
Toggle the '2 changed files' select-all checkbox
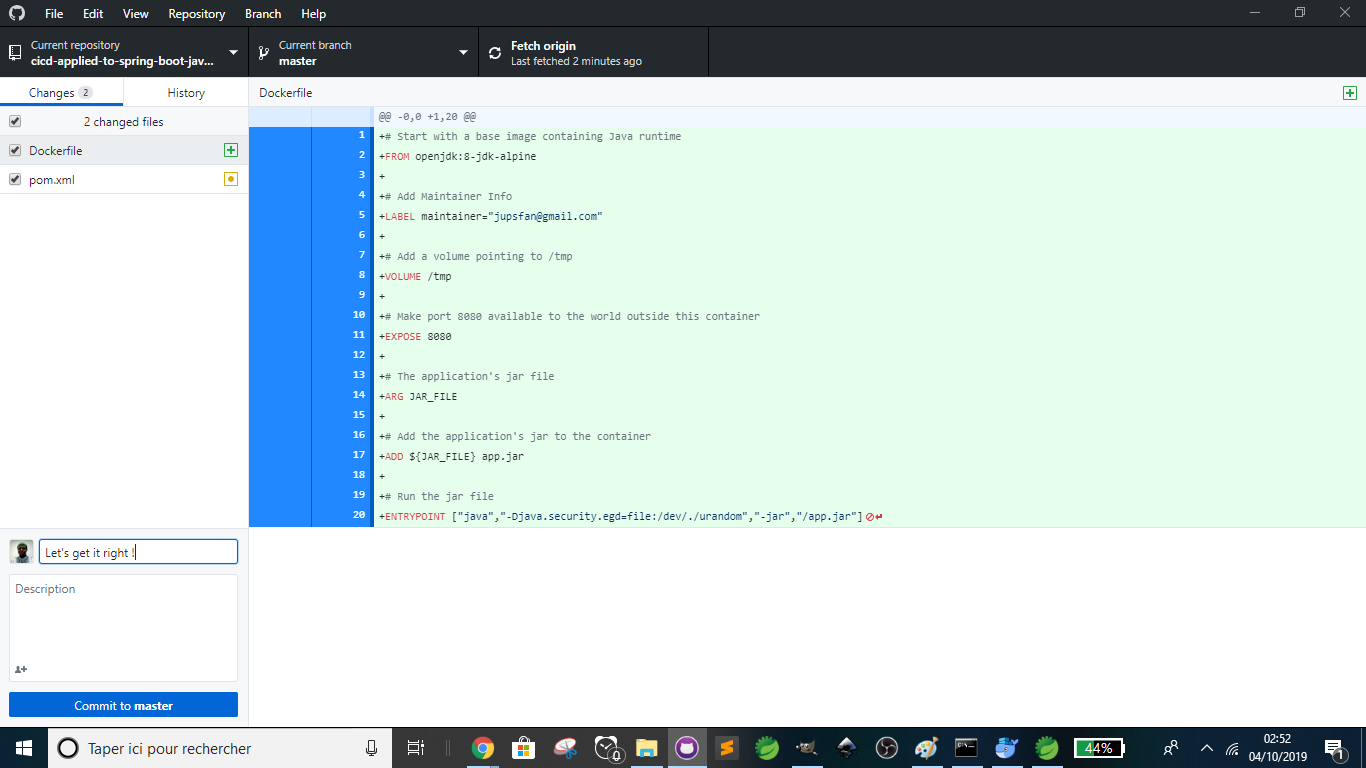click(15, 121)
